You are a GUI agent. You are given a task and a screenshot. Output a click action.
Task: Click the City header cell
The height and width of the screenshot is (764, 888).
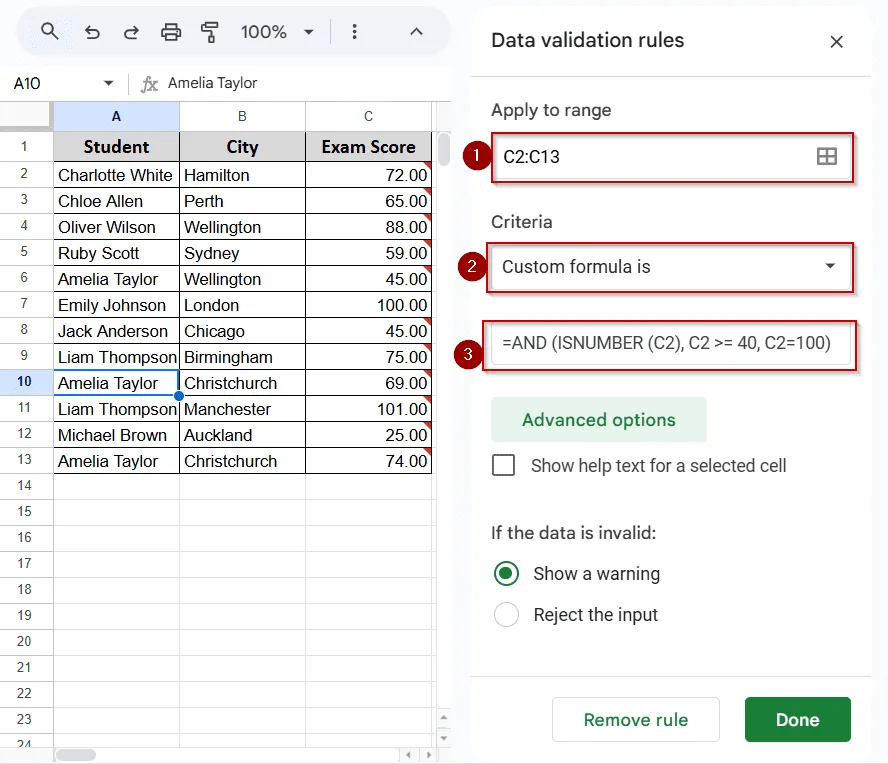[x=242, y=147]
